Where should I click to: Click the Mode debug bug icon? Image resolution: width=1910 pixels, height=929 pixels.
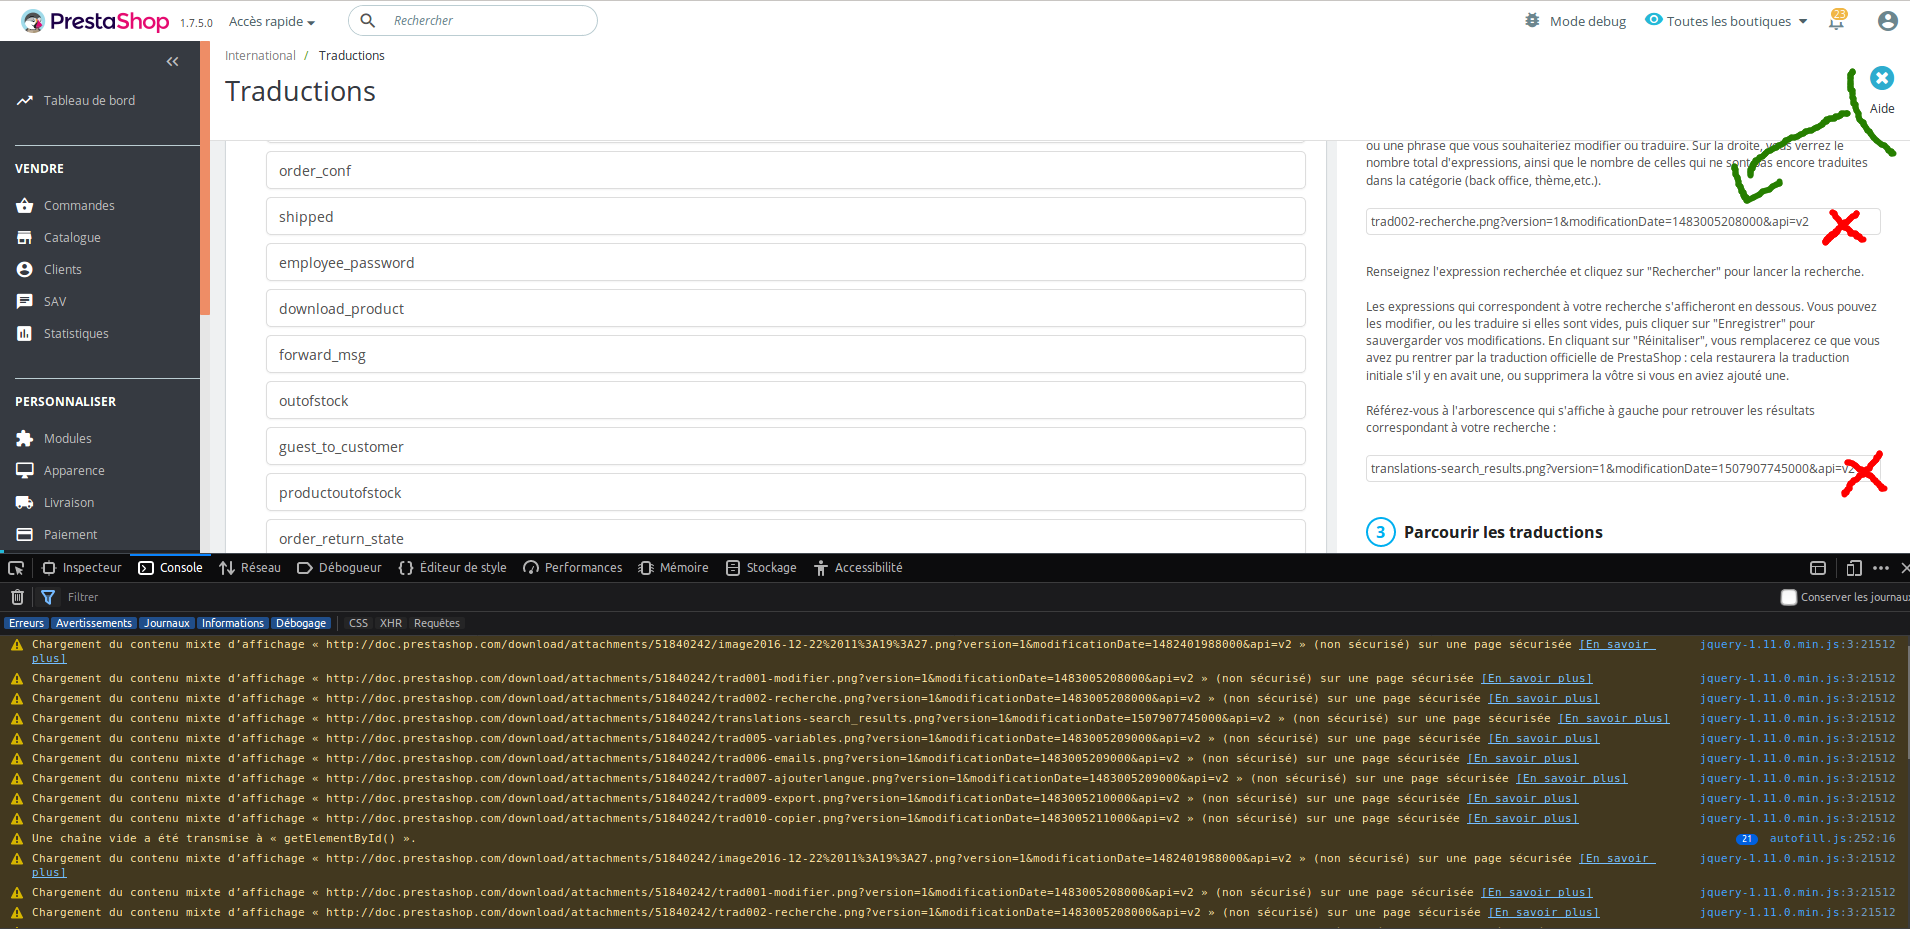[1532, 21]
